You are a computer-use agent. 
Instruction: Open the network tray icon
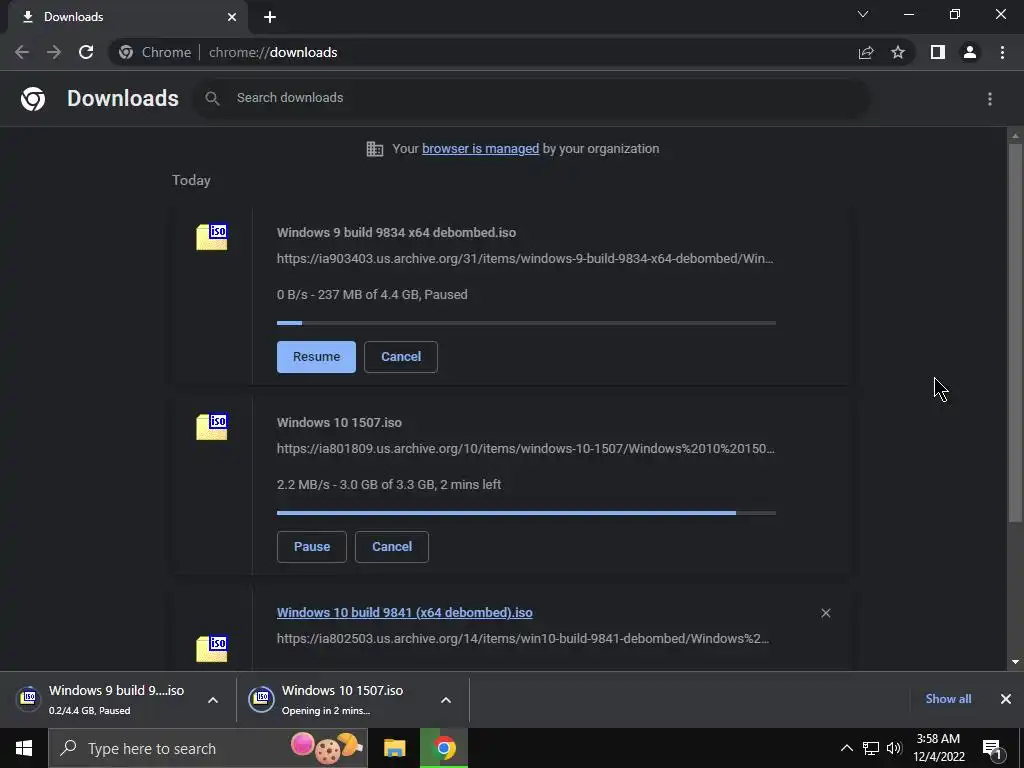[871, 748]
